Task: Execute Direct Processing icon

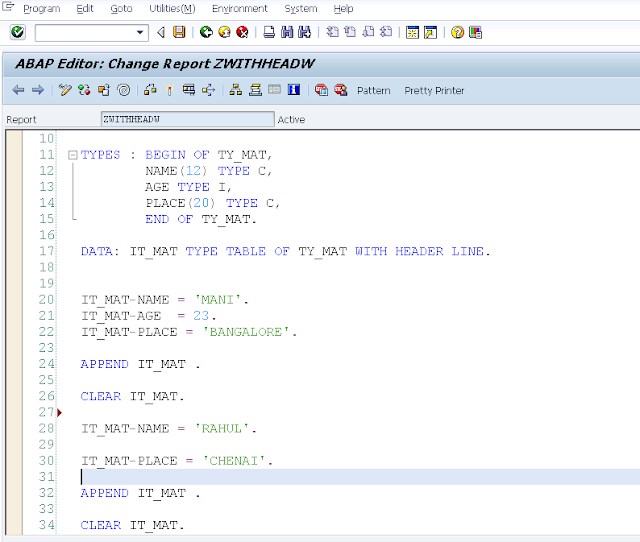Action: [189, 90]
